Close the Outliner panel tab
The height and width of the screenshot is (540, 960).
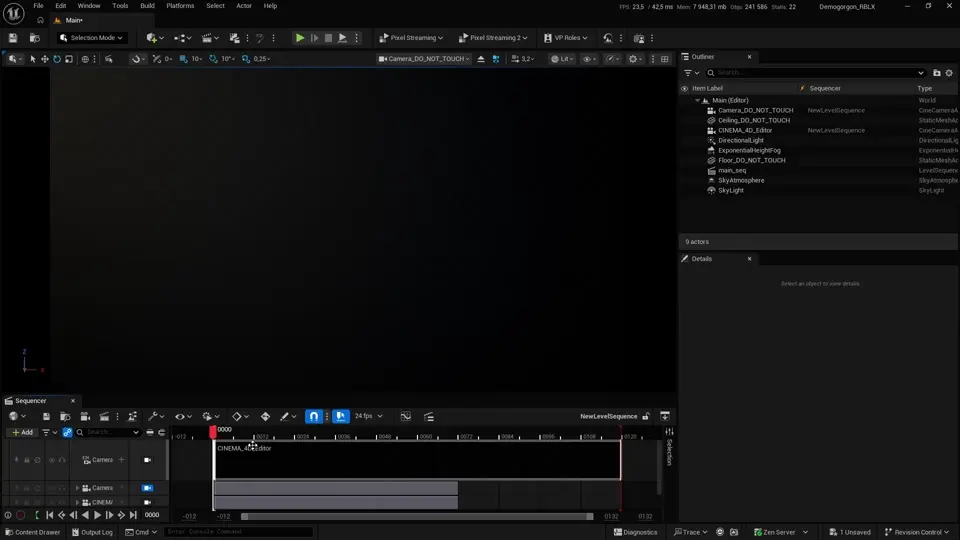coord(749,56)
